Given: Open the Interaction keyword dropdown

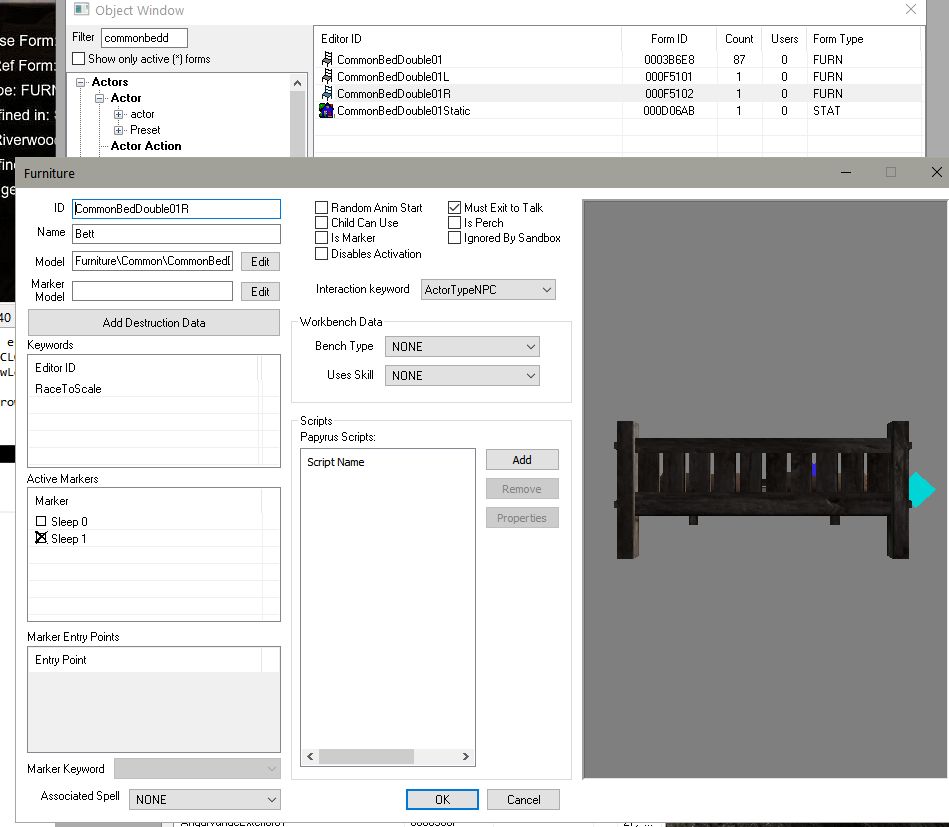Looking at the screenshot, I should [x=488, y=290].
